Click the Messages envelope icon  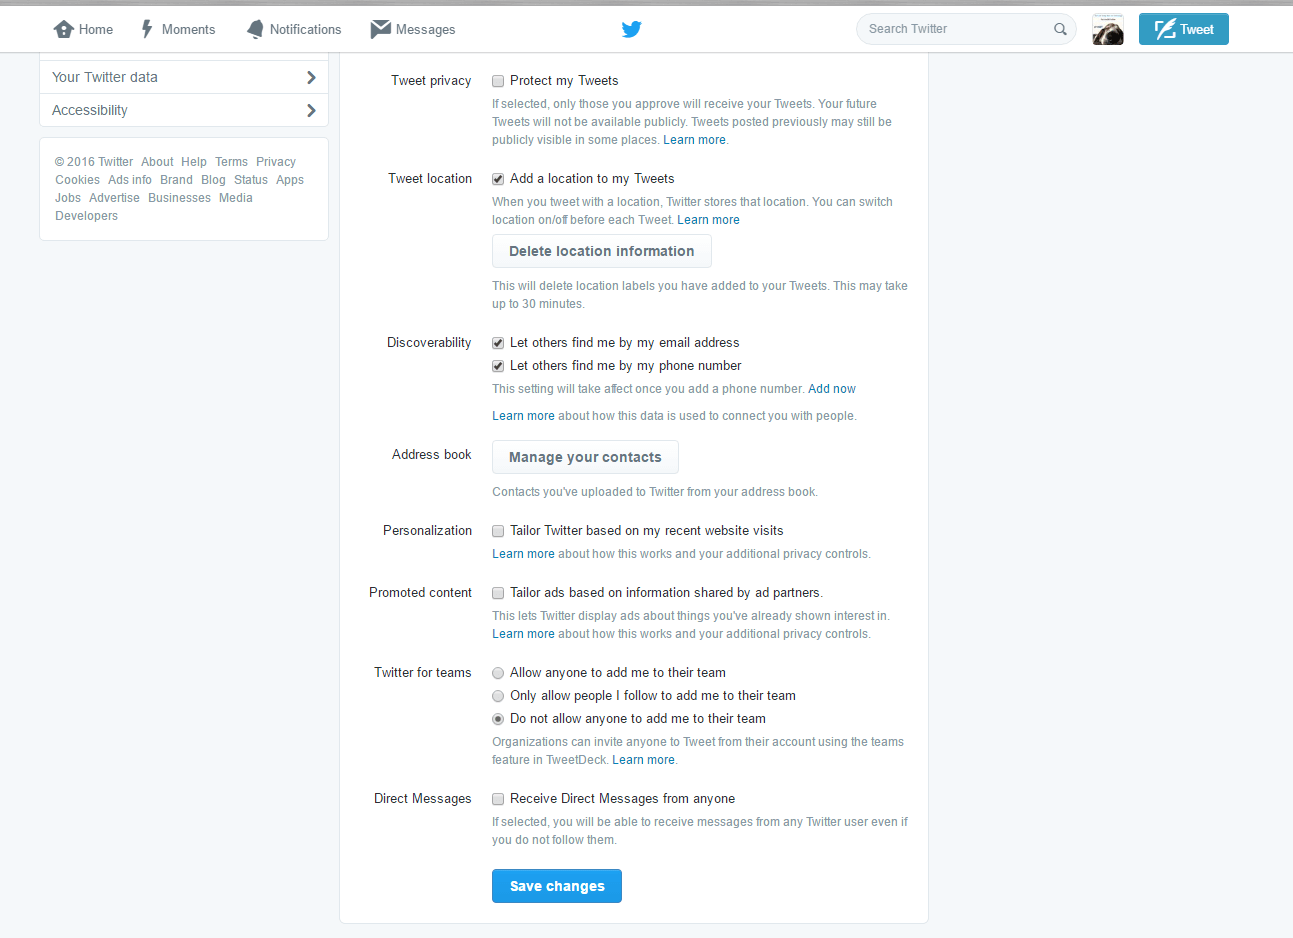tap(380, 29)
